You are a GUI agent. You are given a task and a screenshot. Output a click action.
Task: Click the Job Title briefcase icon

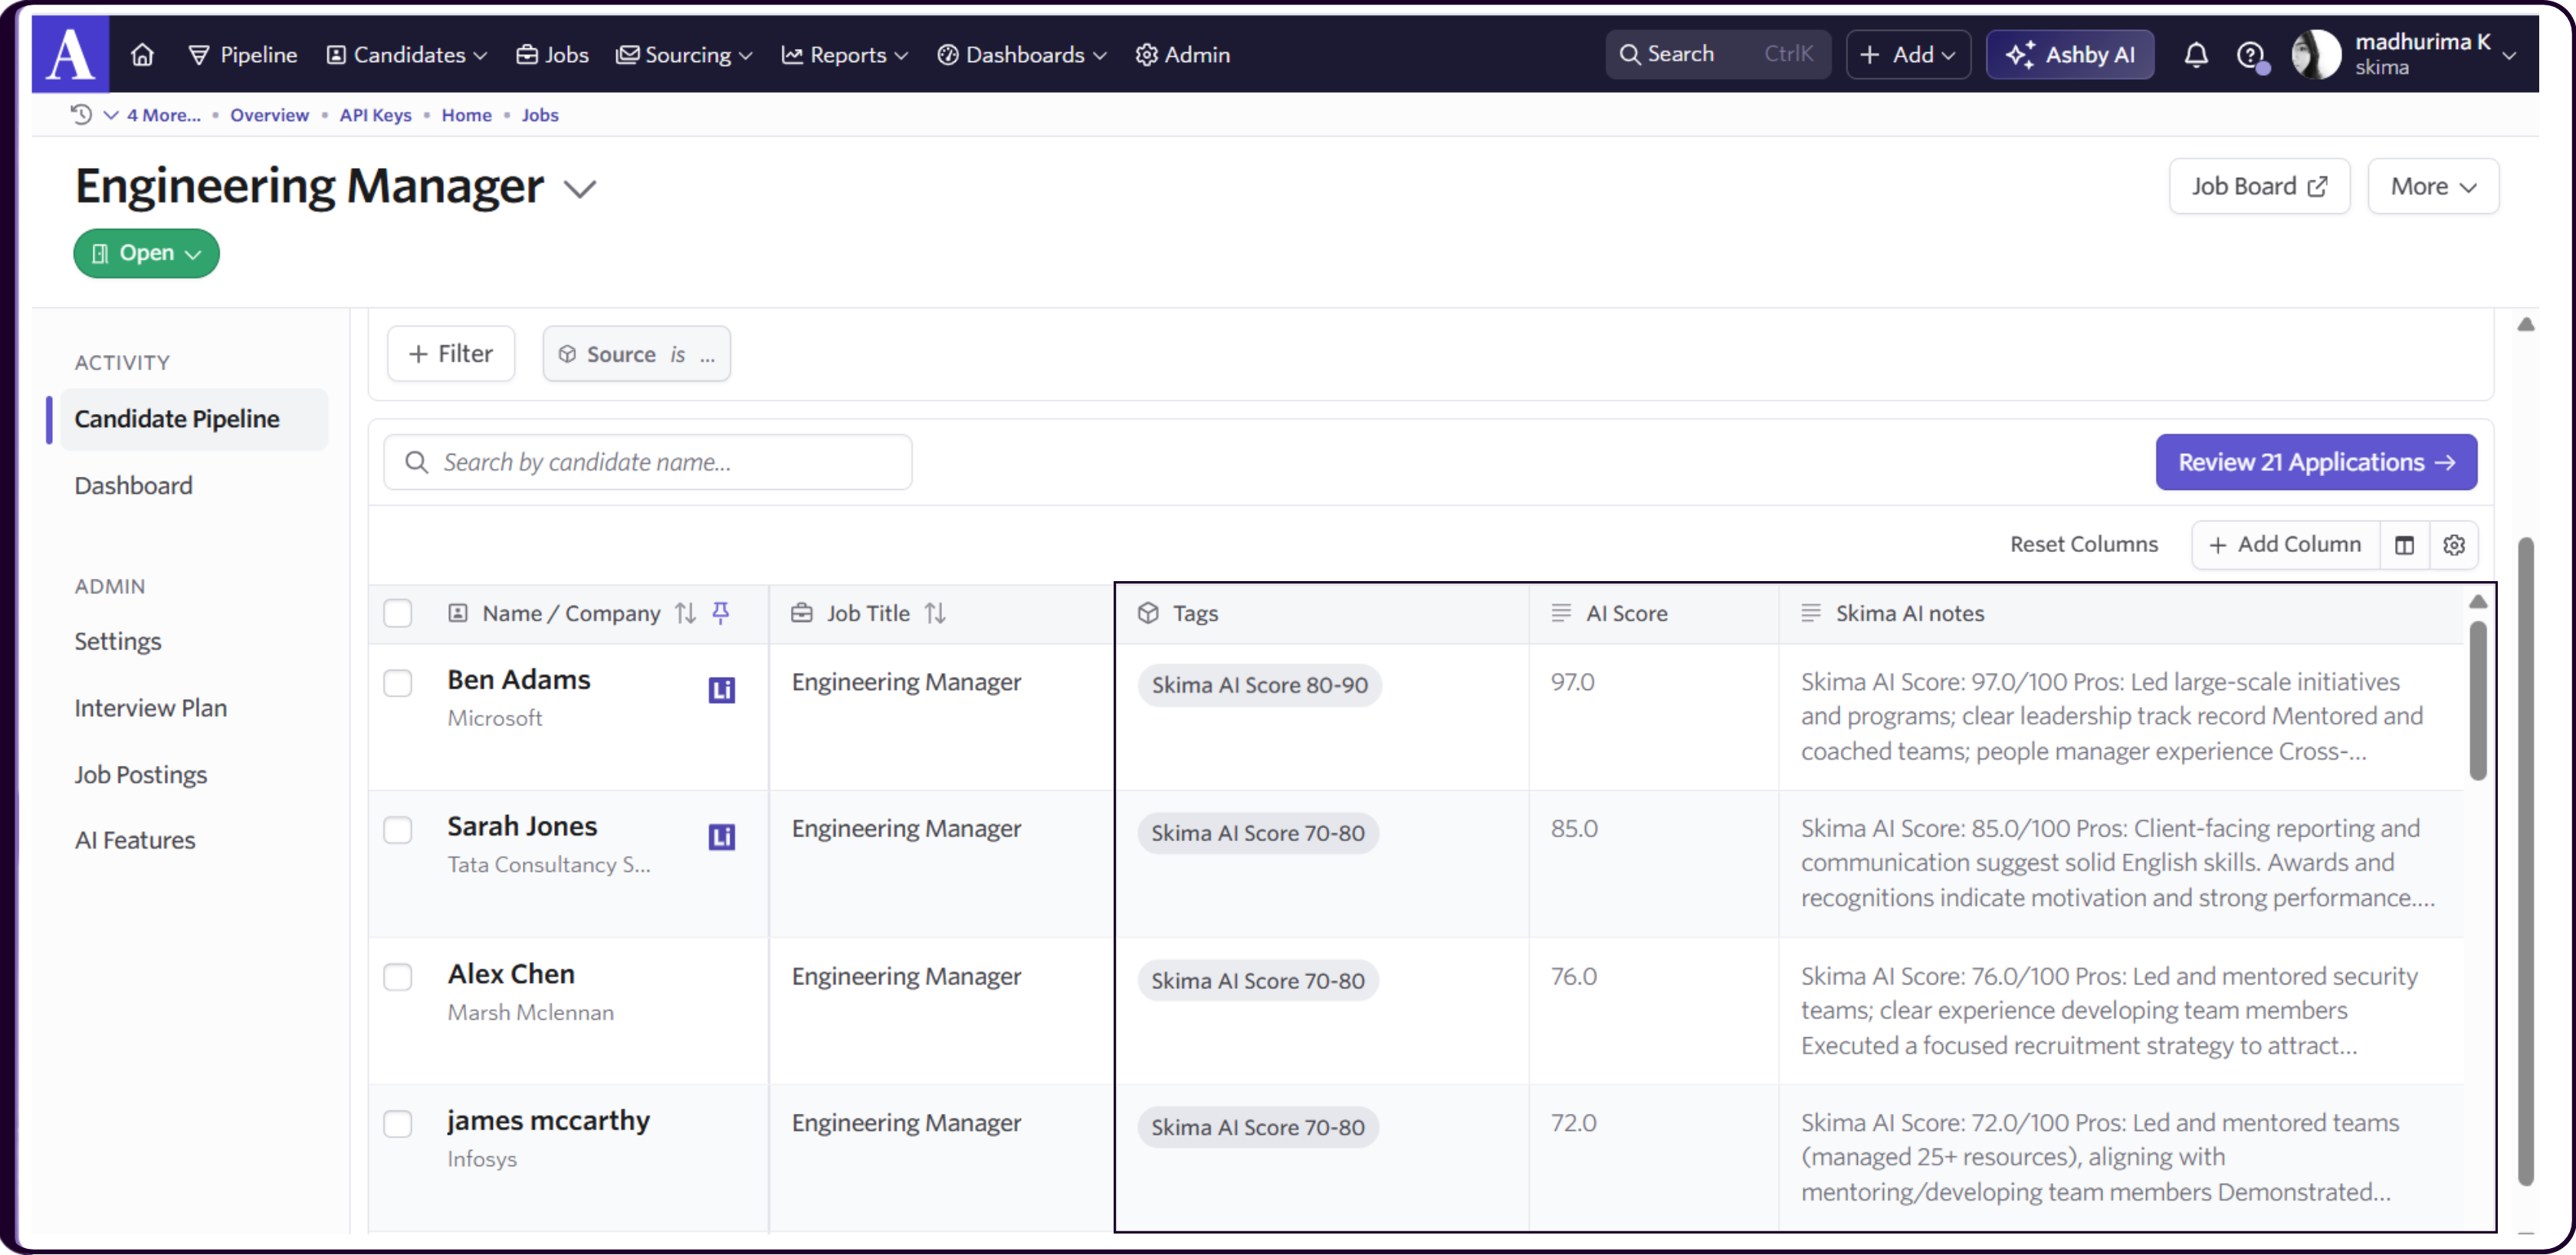click(802, 613)
